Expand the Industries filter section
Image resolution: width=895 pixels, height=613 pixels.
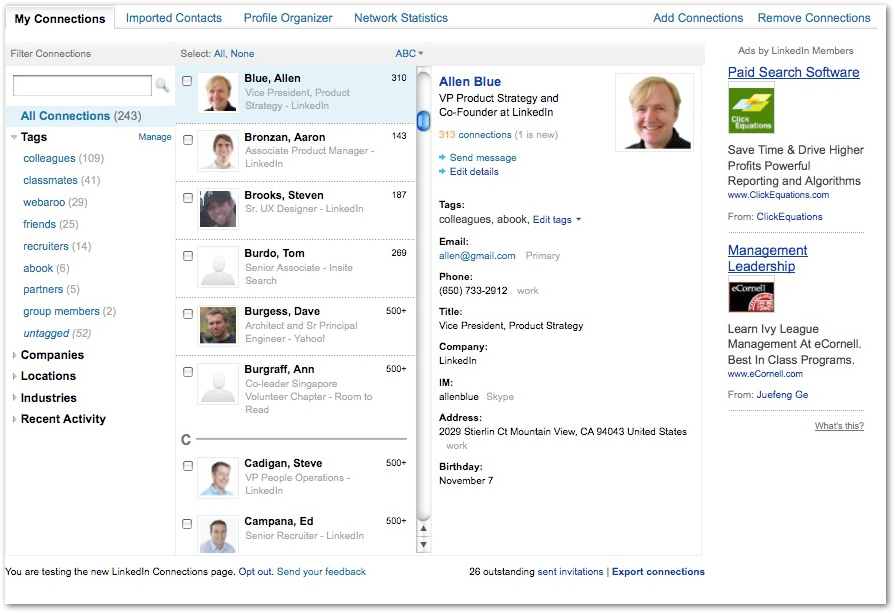pos(14,398)
